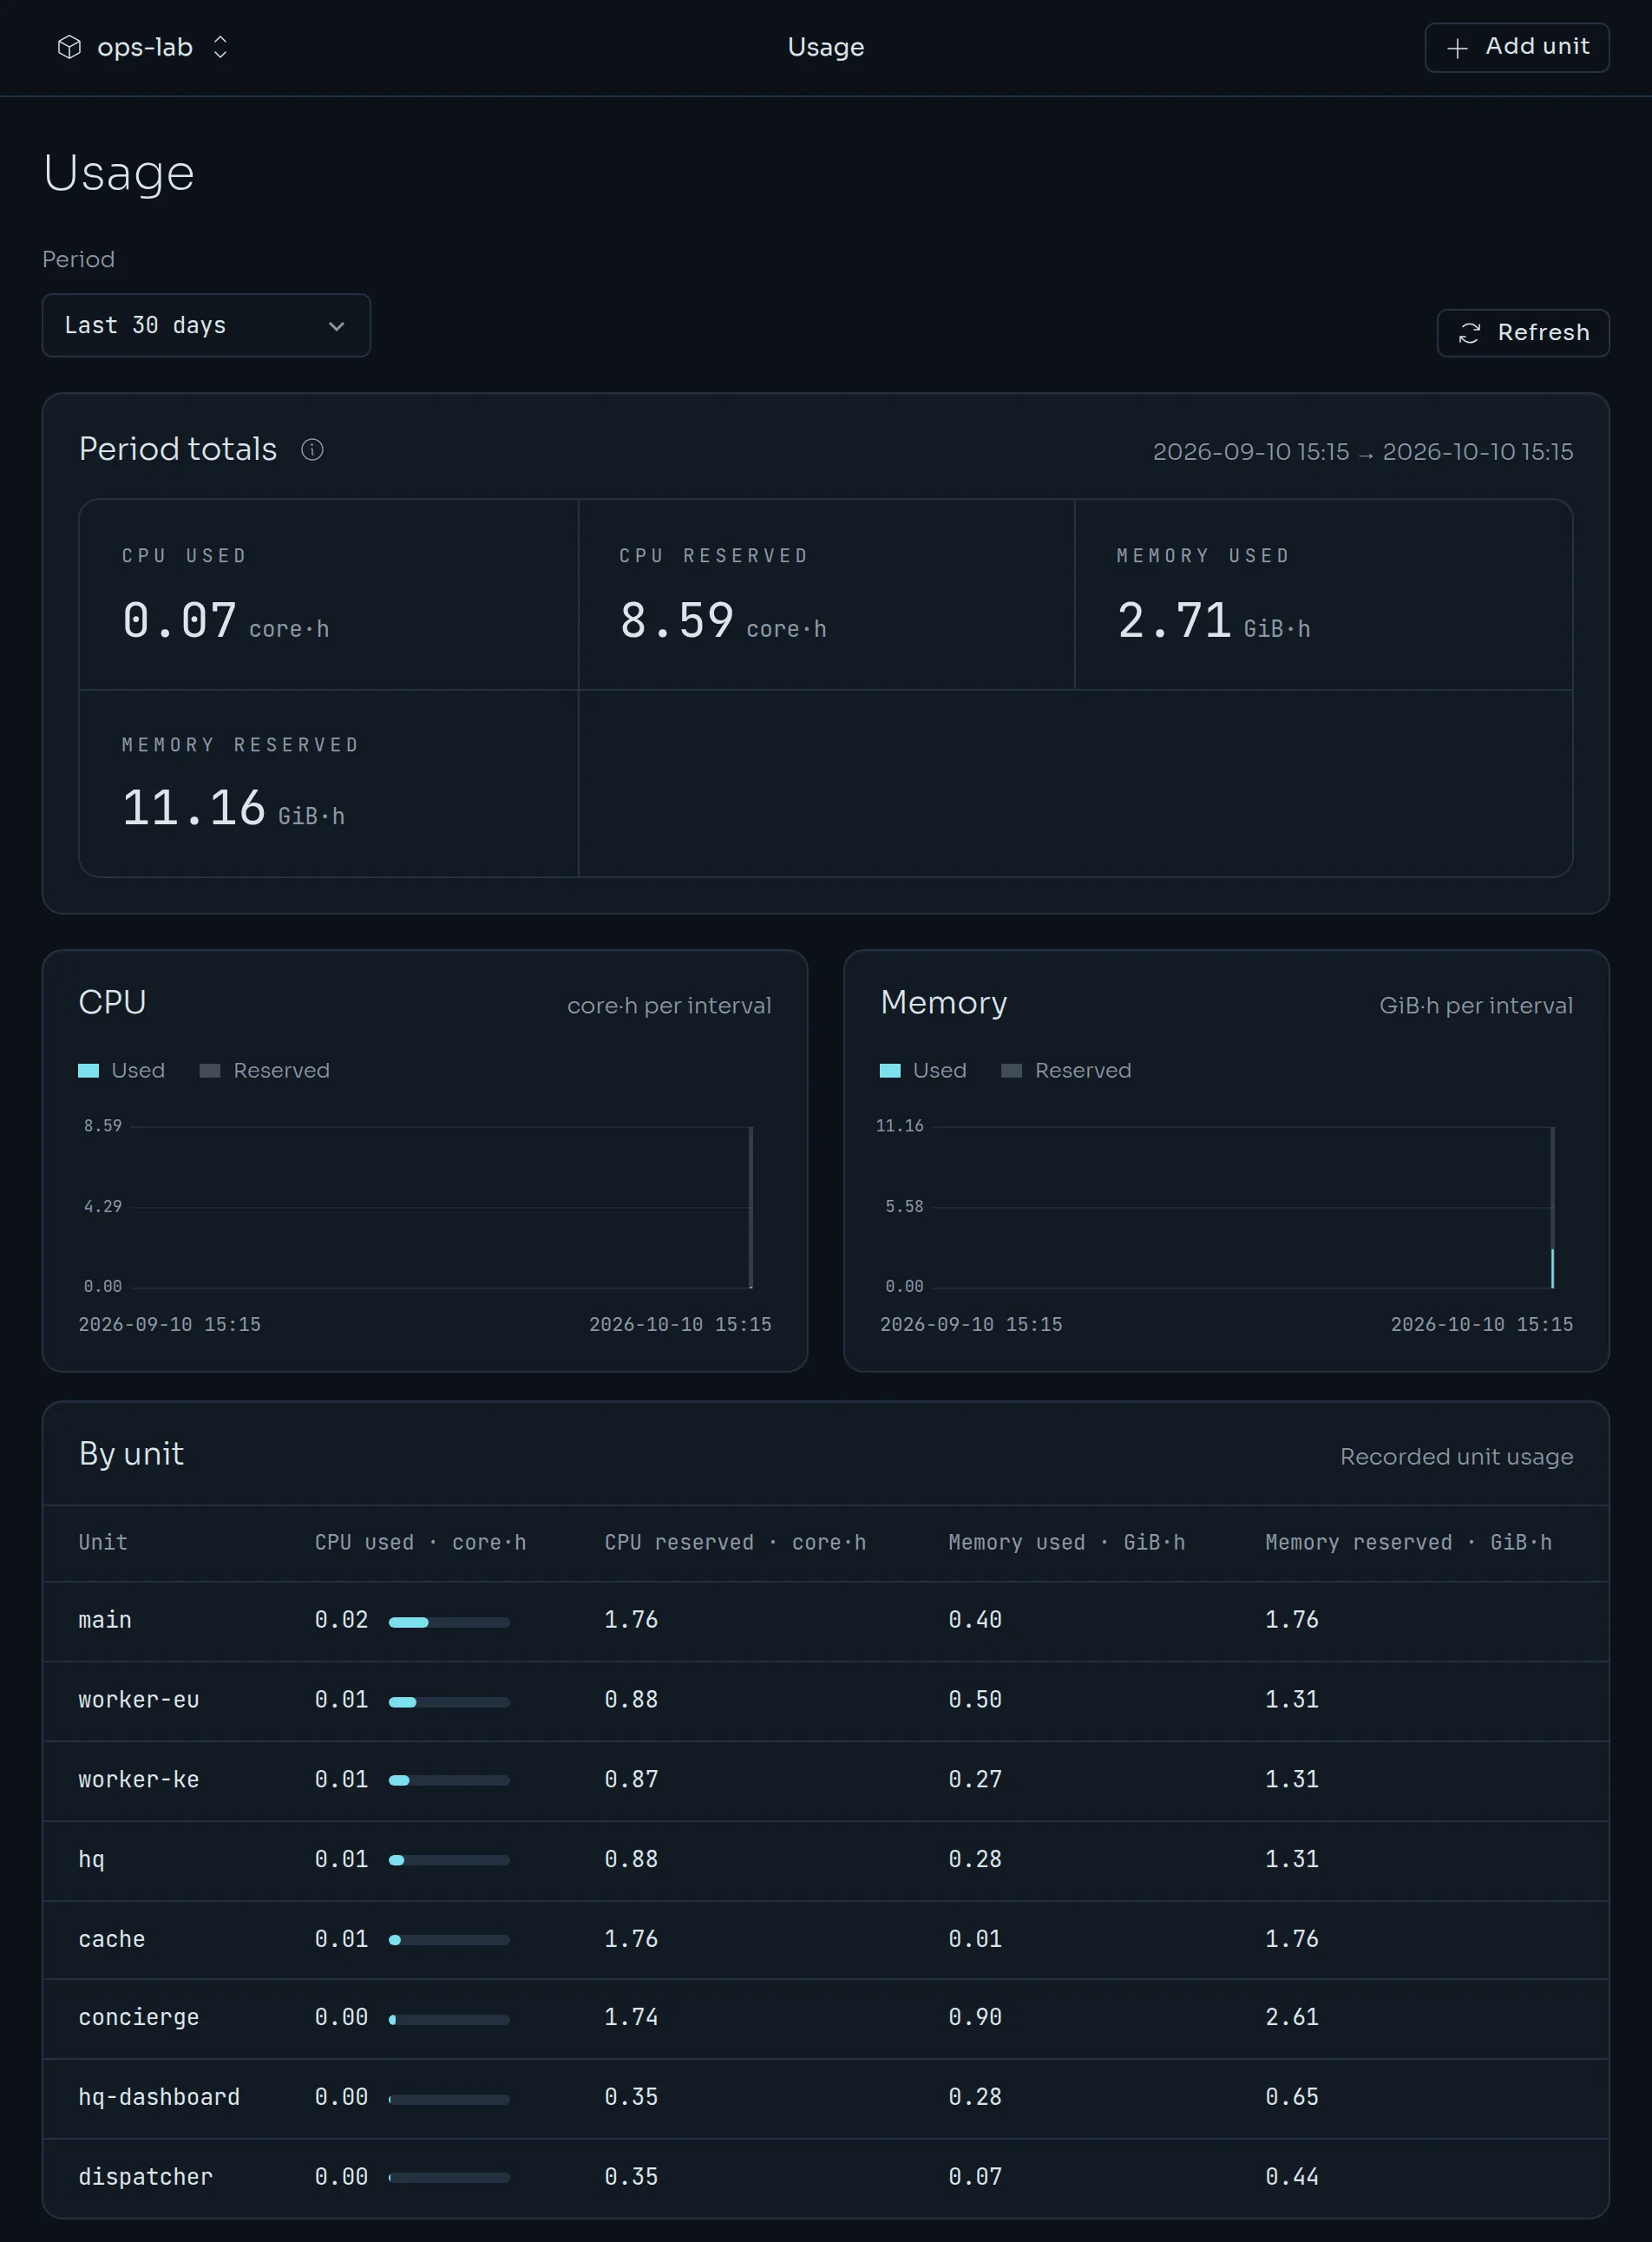Screen dimensions: 1652x2242
Task: Toggle the Reserved legend in the Memory chart
Action: click(x=1066, y=1071)
